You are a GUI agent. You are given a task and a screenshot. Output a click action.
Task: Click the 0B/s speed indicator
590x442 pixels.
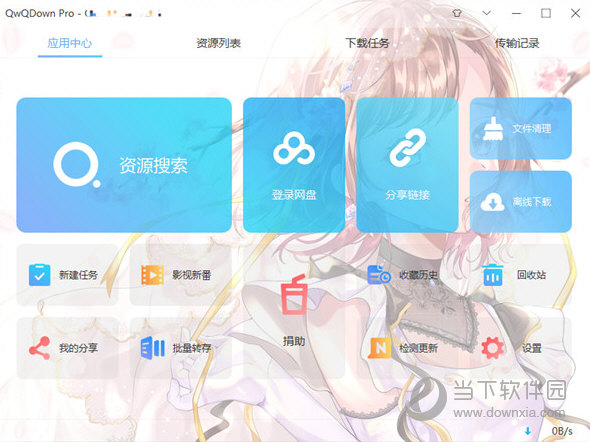click(562, 431)
